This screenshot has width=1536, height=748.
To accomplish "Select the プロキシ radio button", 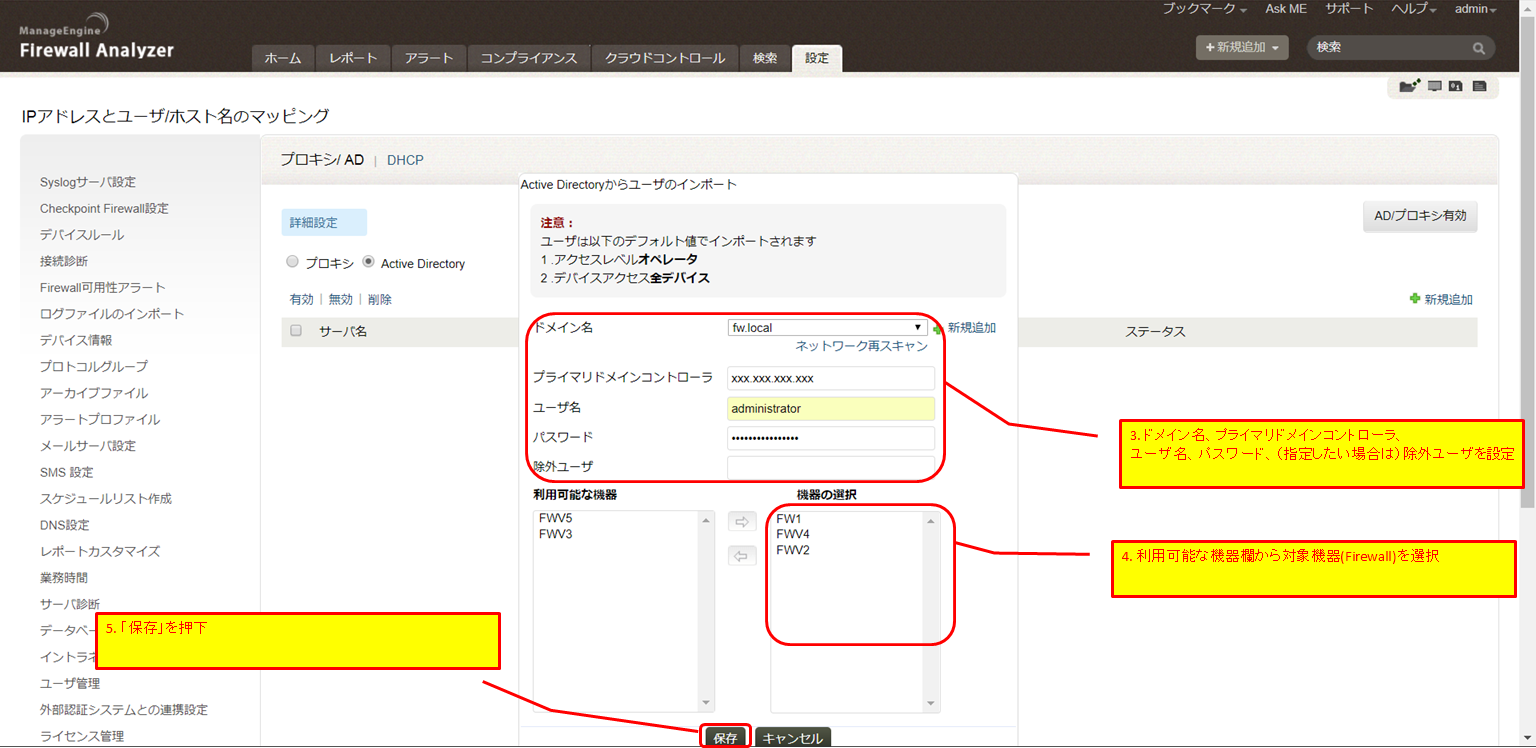I will pos(292,262).
